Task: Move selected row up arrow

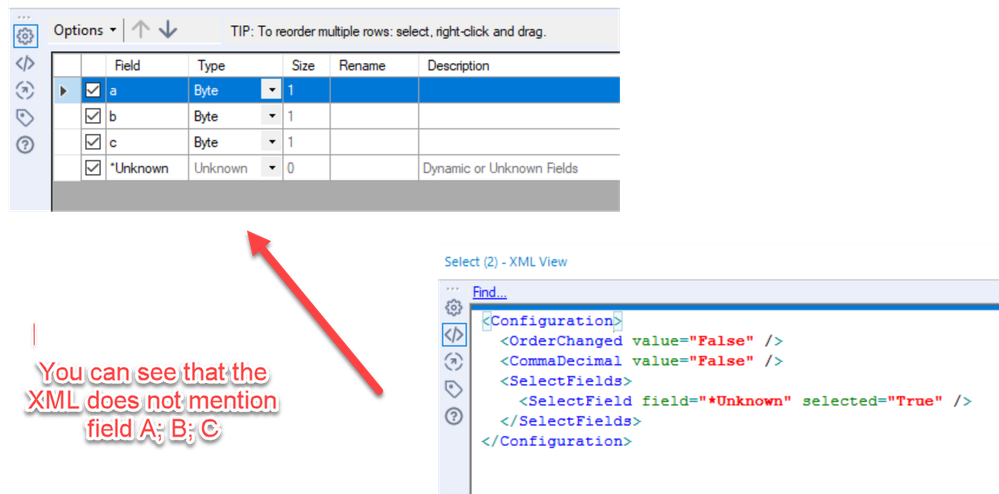Action: (x=140, y=30)
